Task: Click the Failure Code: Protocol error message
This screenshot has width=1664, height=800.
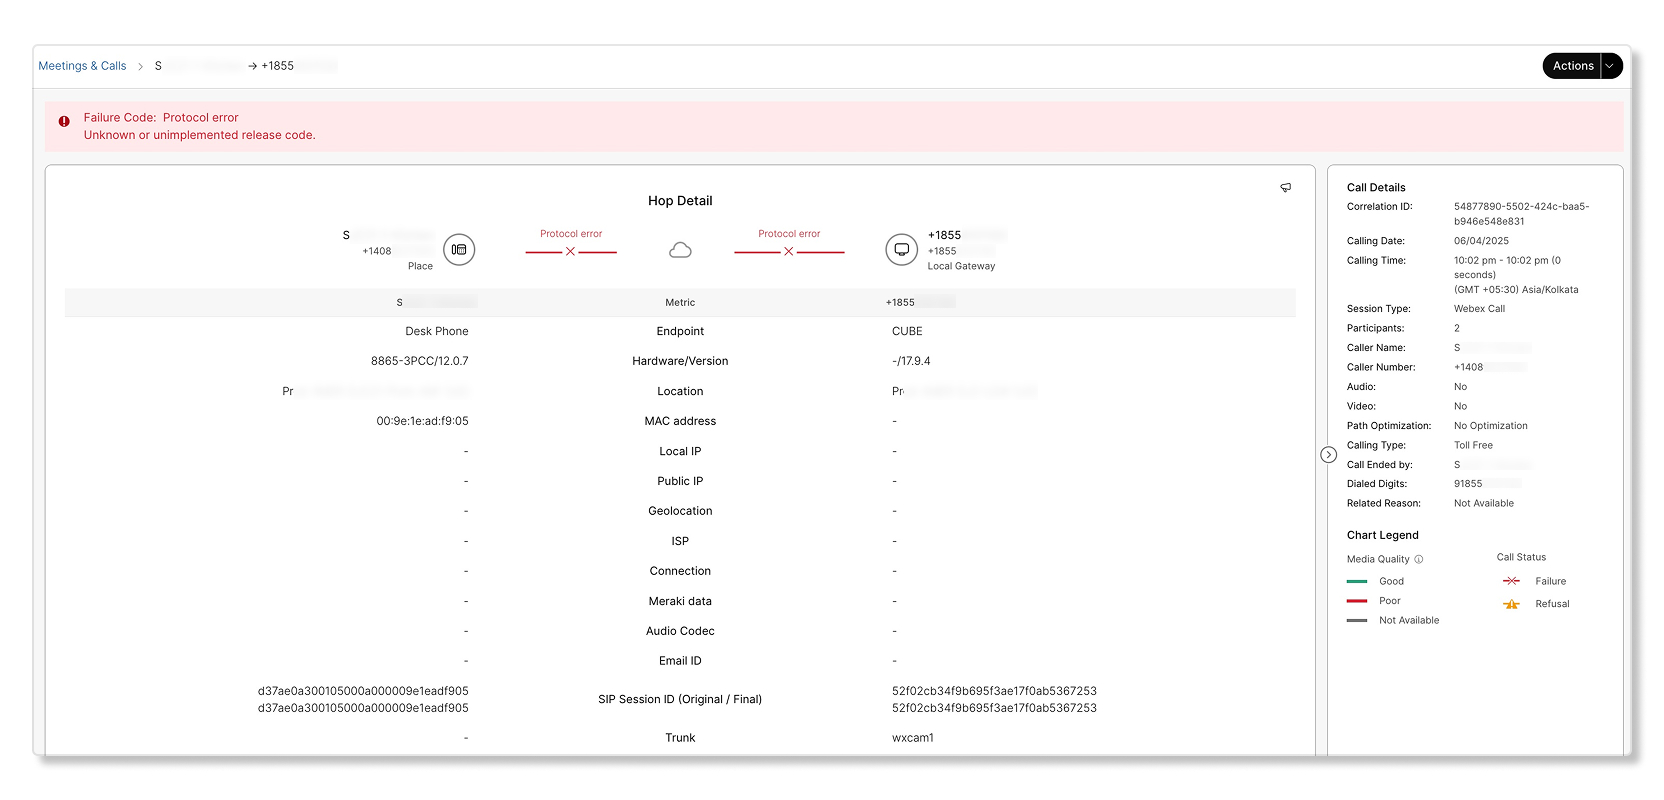Action: click(161, 118)
